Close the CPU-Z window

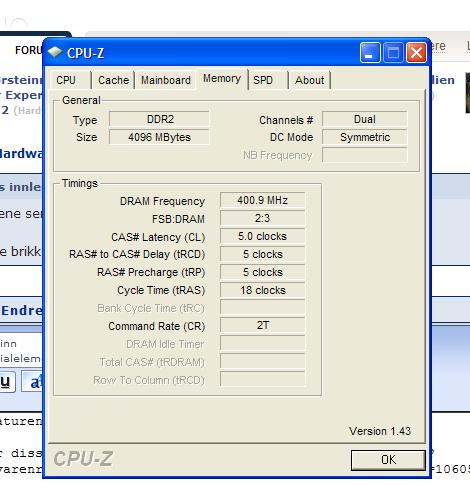[x=416, y=52]
